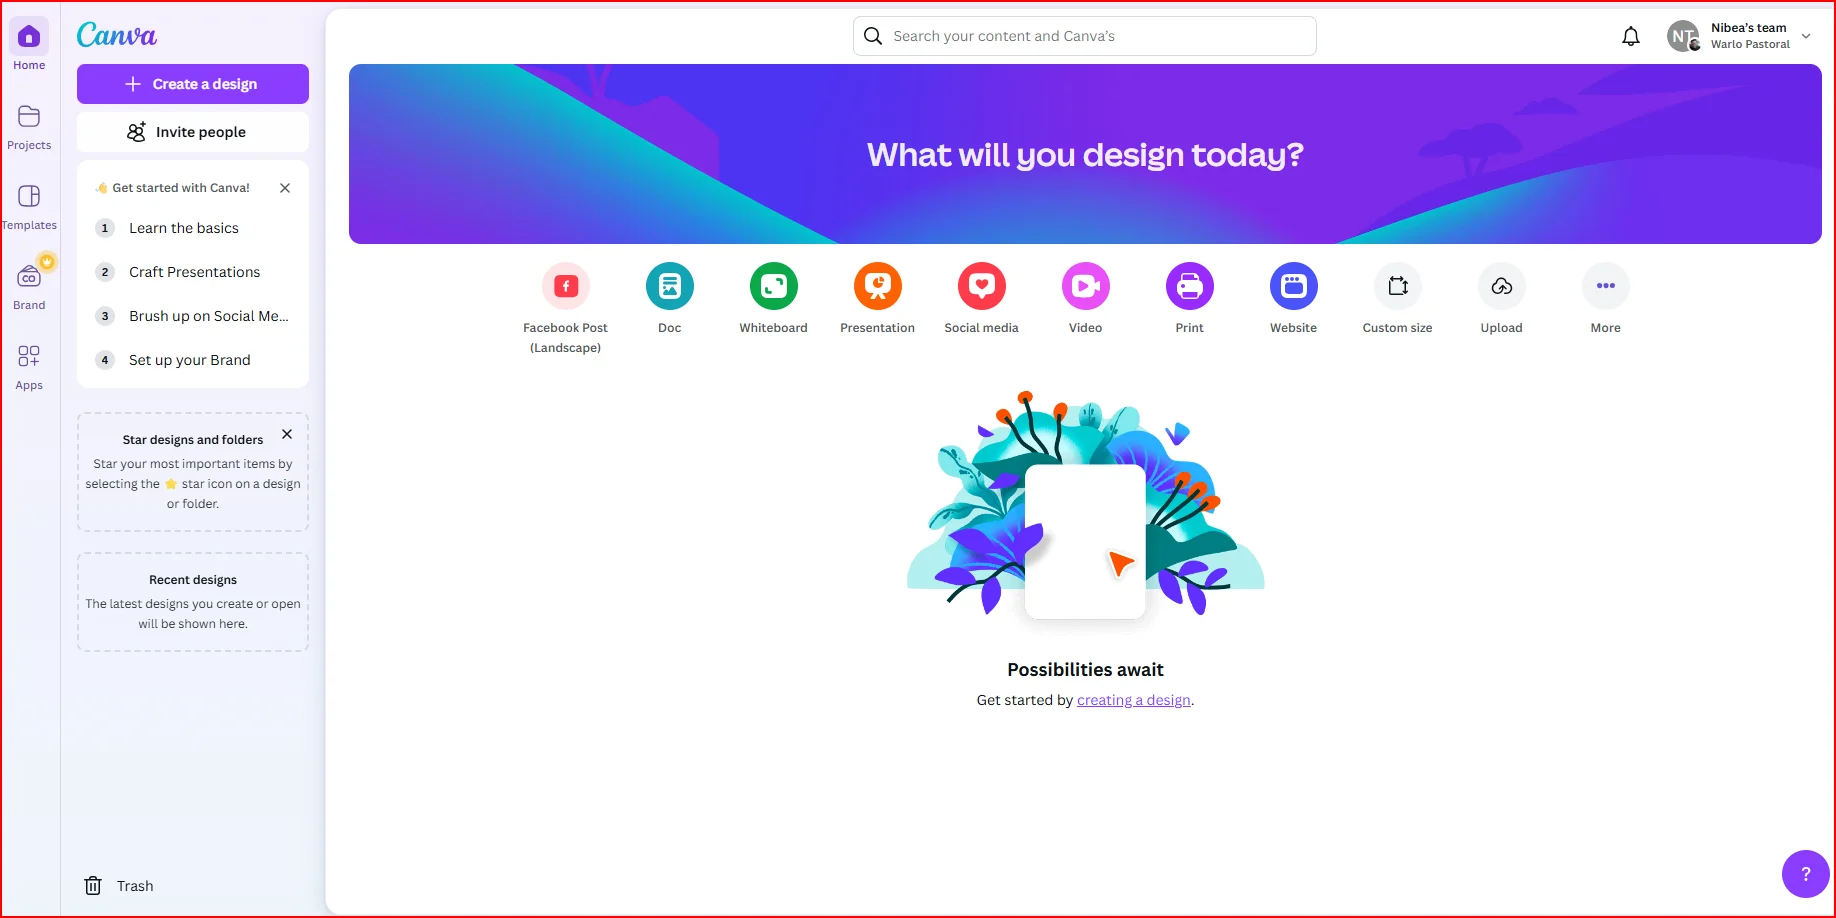Image resolution: width=1836 pixels, height=918 pixels.
Task: Follow the creating a design link
Action: 1134,700
